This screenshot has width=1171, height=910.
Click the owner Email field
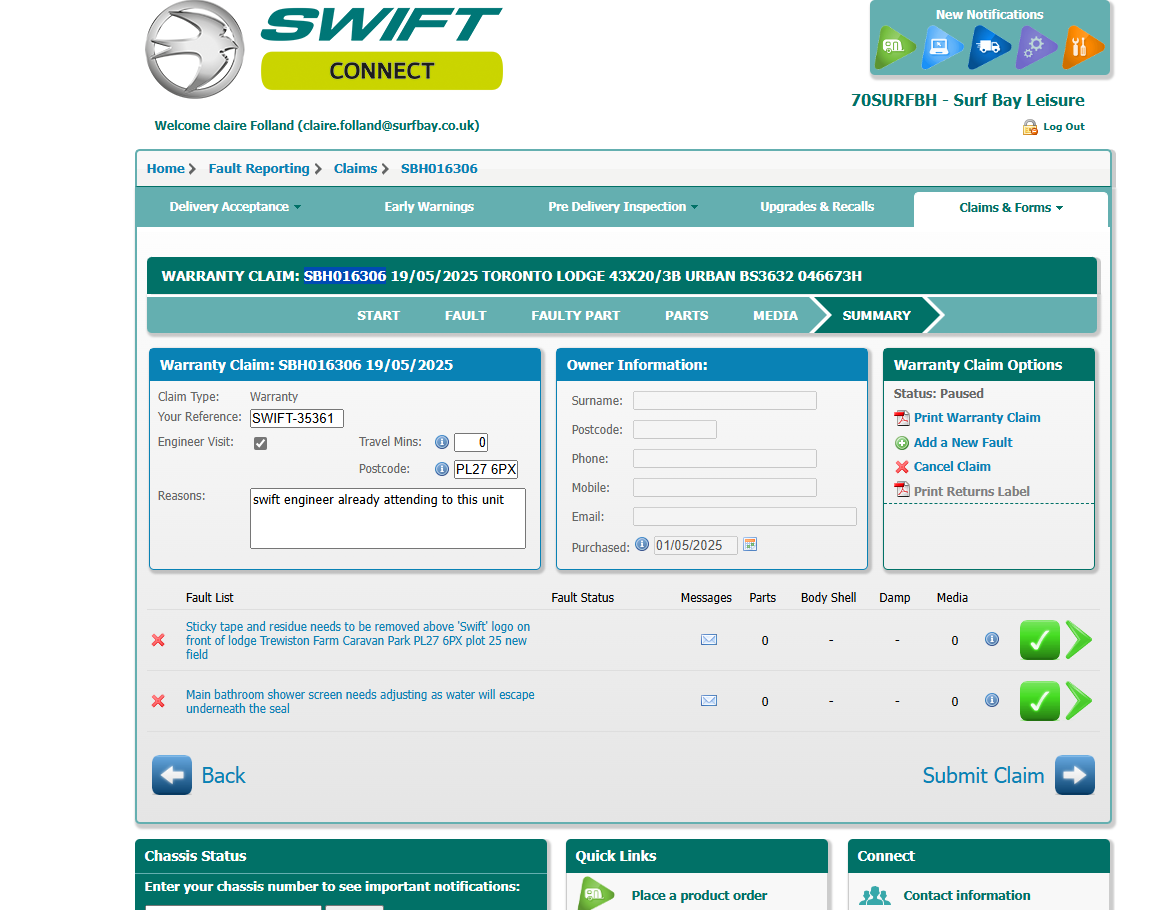tap(745, 517)
